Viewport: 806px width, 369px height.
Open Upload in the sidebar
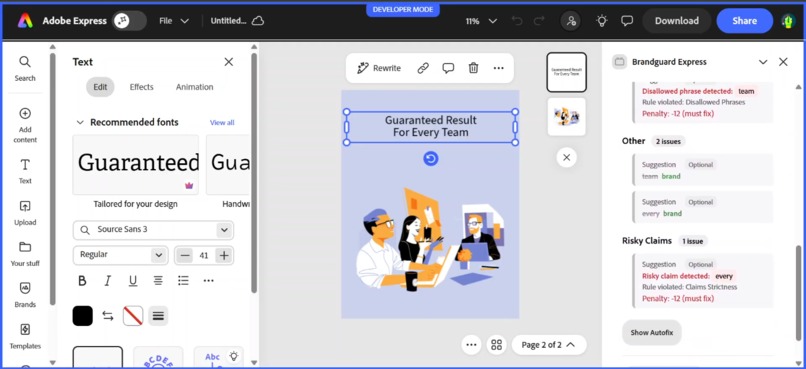[25, 213]
